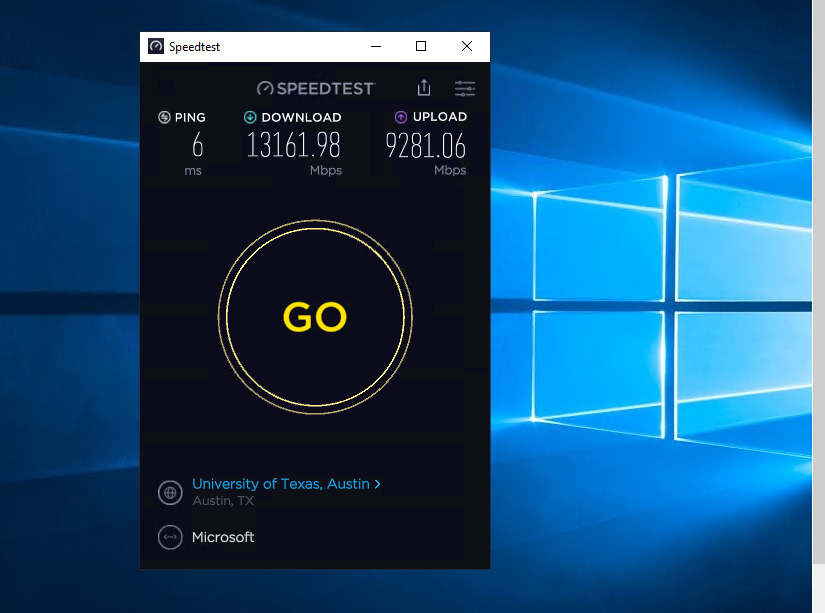Image resolution: width=825 pixels, height=613 pixels.
Task: Maximize the Speedtest window
Action: pos(421,46)
